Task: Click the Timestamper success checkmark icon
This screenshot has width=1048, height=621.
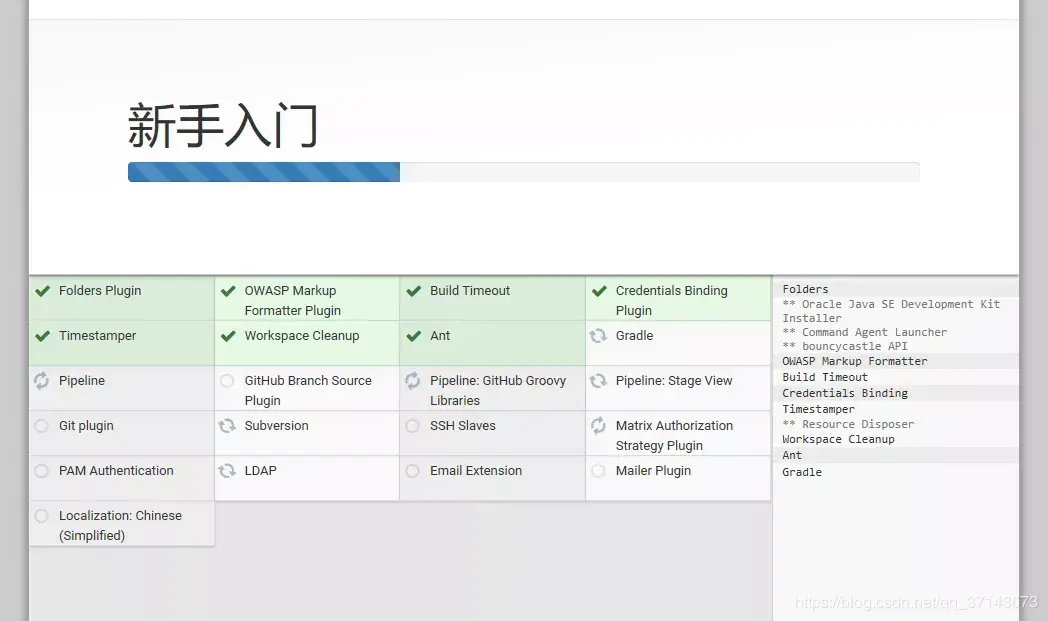Action: 42,336
